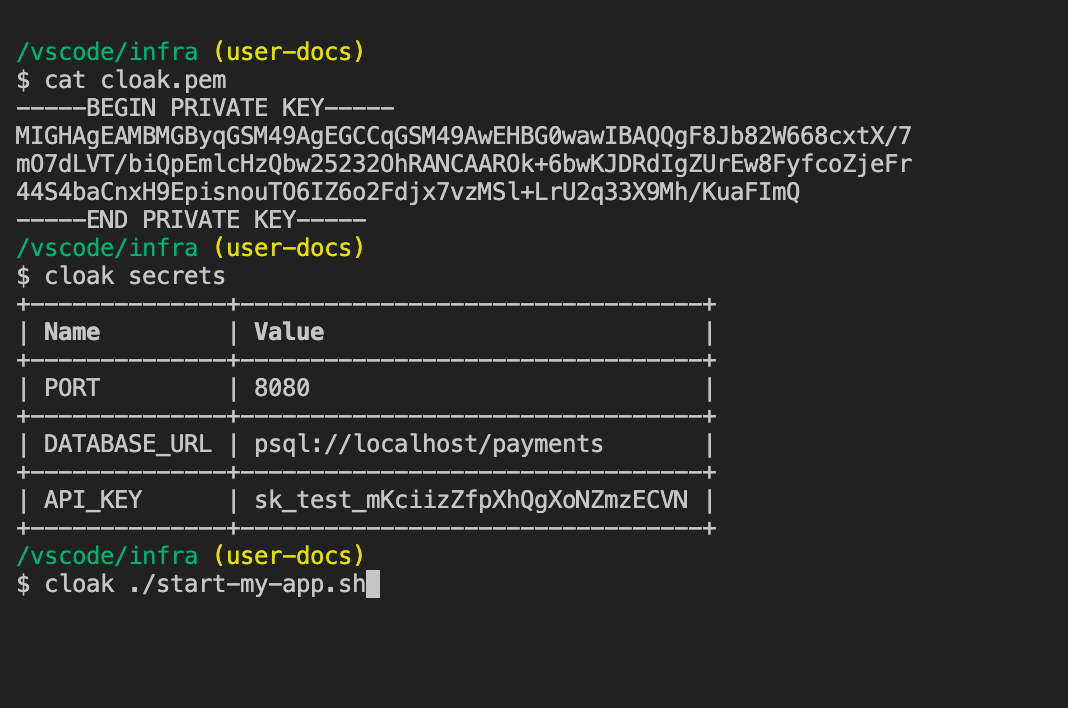This screenshot has height=708, width=1068.
Task: Click the ./start-my-app.sh script path
Action: 247,584
